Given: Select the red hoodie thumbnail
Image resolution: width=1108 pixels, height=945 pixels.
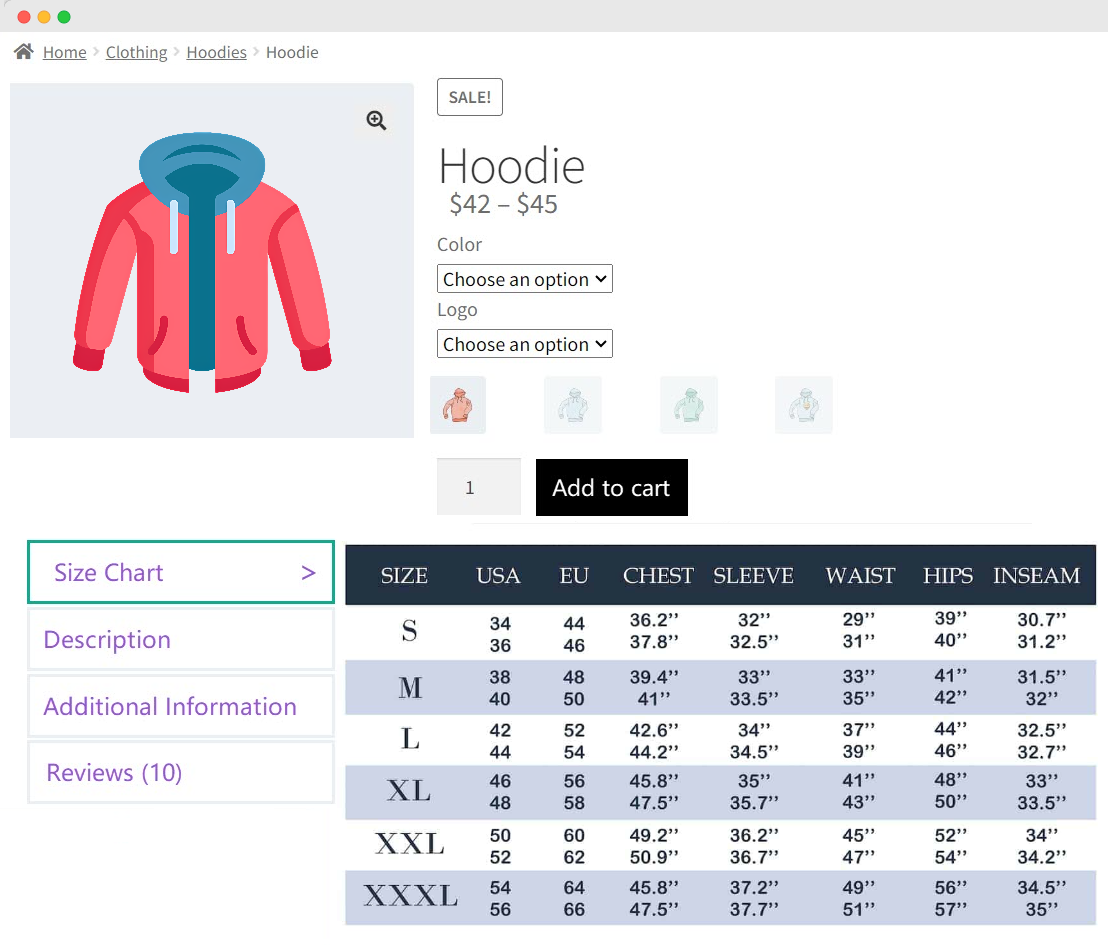Looking at the screenshot, I should coord(457,404).
